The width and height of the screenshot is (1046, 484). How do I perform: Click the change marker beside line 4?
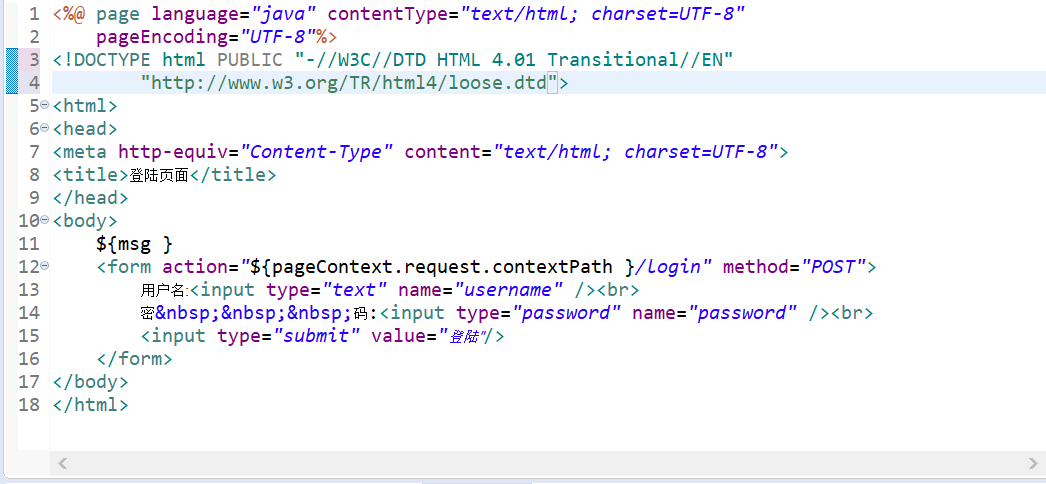(11, 83)
